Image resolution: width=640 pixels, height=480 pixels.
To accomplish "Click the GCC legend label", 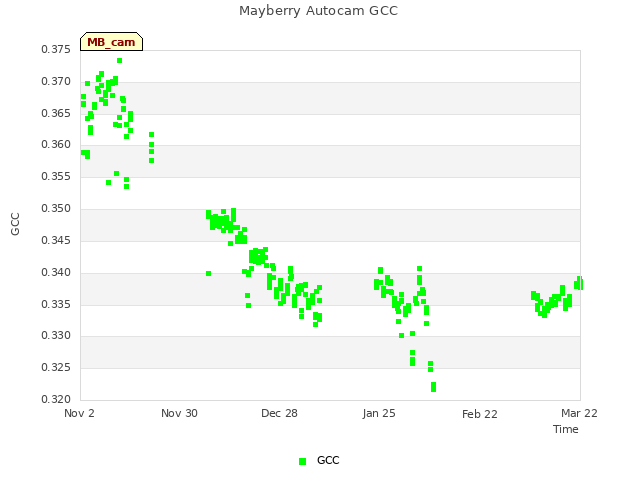I will pos(328,460).
